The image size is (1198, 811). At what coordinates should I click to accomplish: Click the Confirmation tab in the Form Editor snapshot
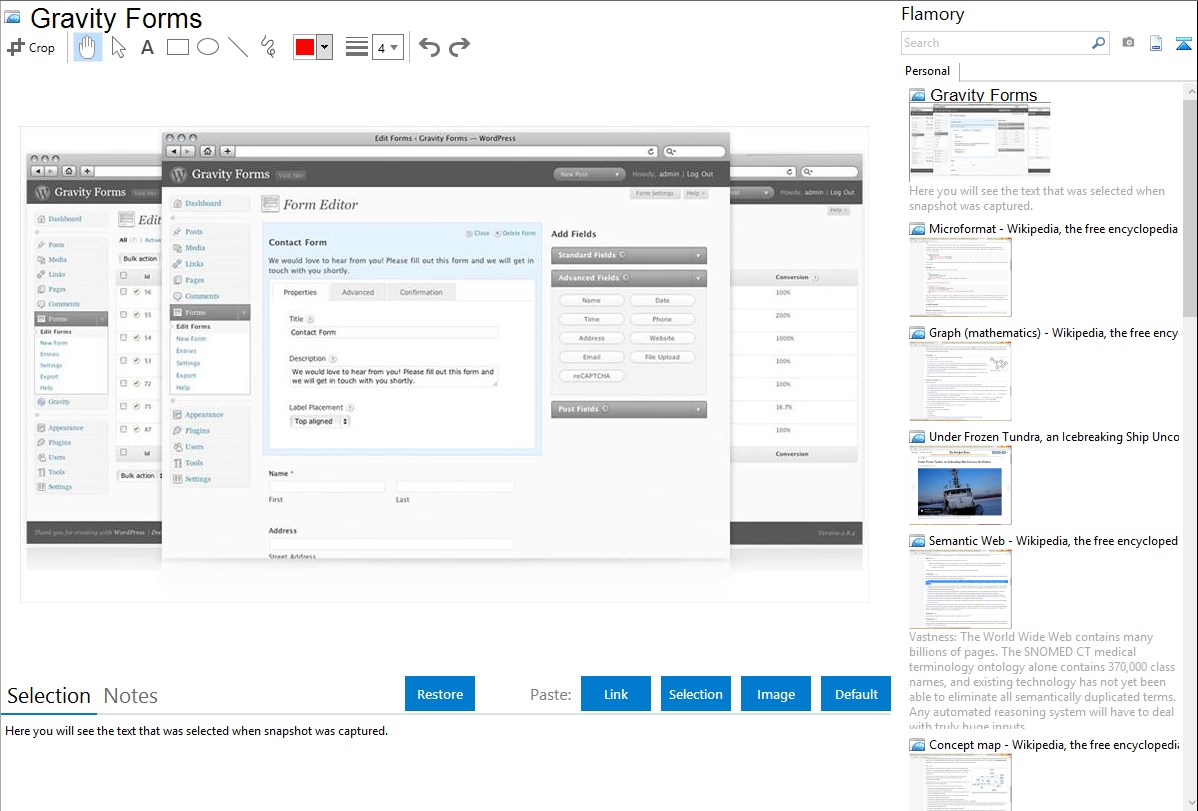[x=421, y=292]
